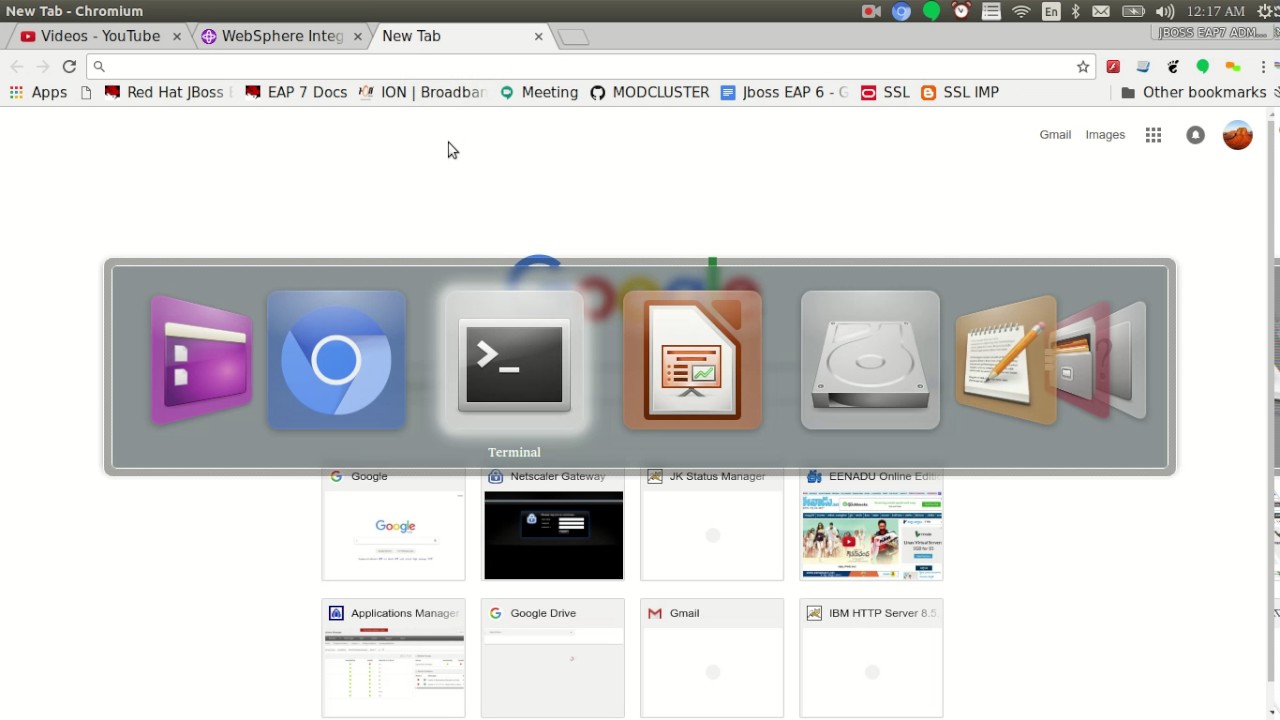The width and height of the screenshot is (1280, 720).
Task: Open the Meeting bookmark
Action: pyautogui.click(x=539, y=92)
